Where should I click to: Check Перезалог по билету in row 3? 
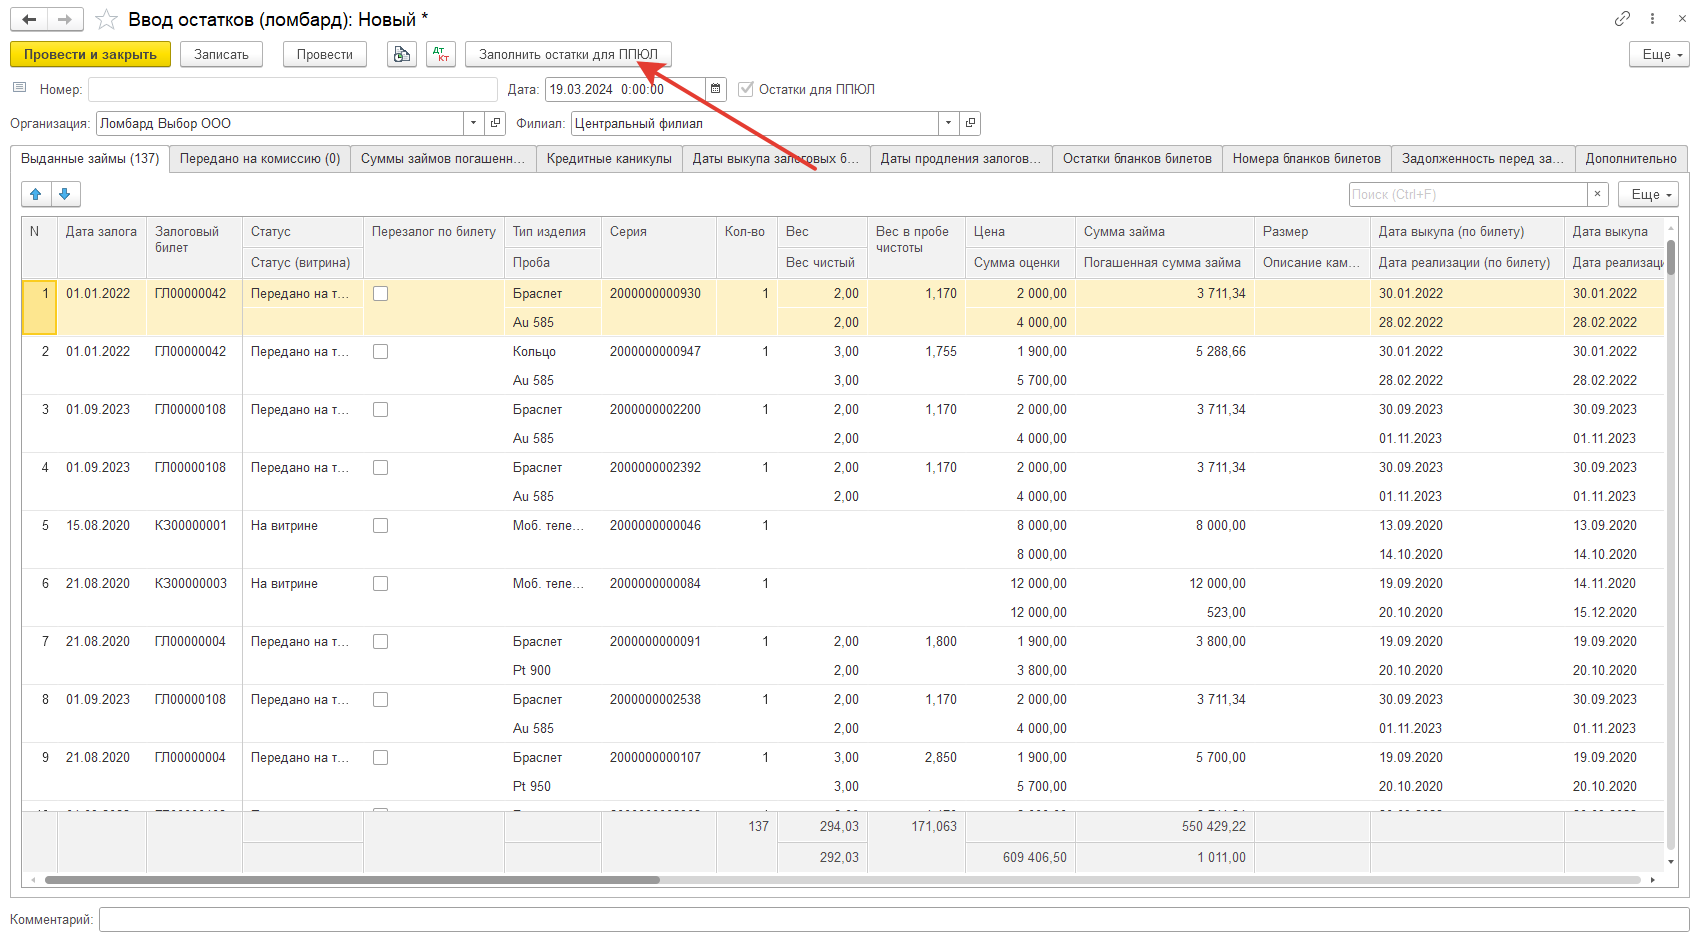[x=380, y=410]
